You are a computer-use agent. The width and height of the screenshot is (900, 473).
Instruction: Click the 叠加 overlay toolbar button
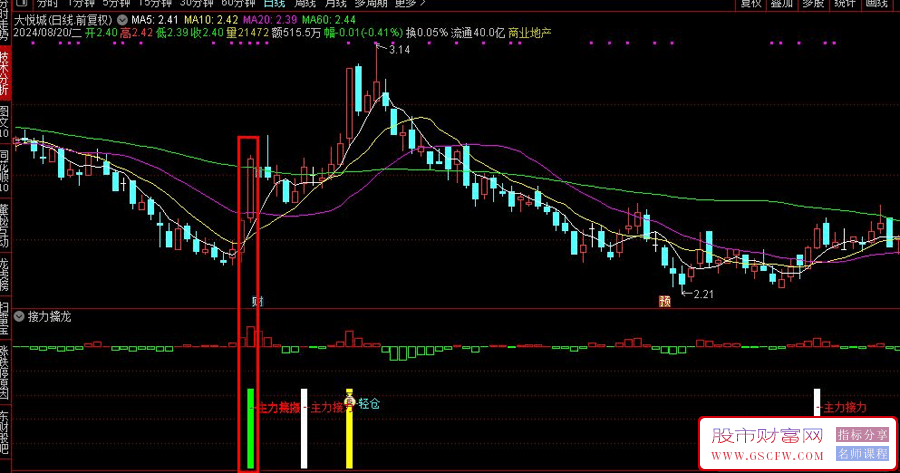point(782,3)
